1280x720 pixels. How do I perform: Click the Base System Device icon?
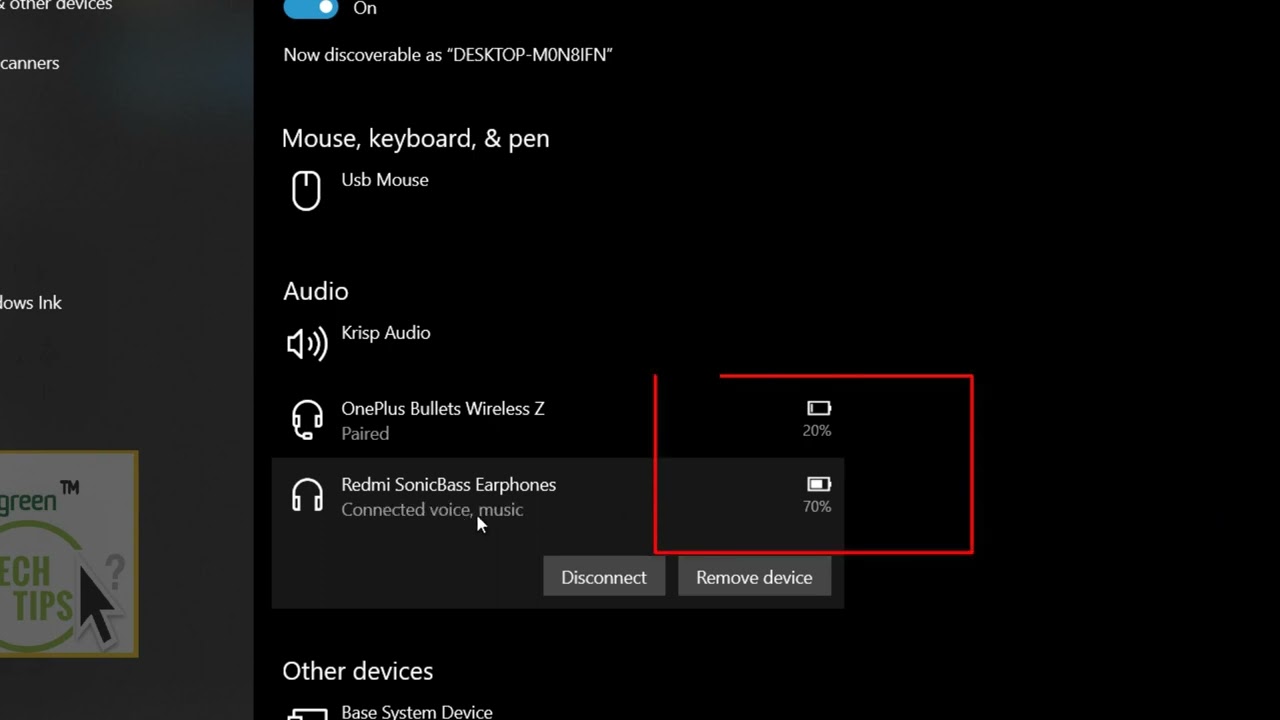point(307,714)
